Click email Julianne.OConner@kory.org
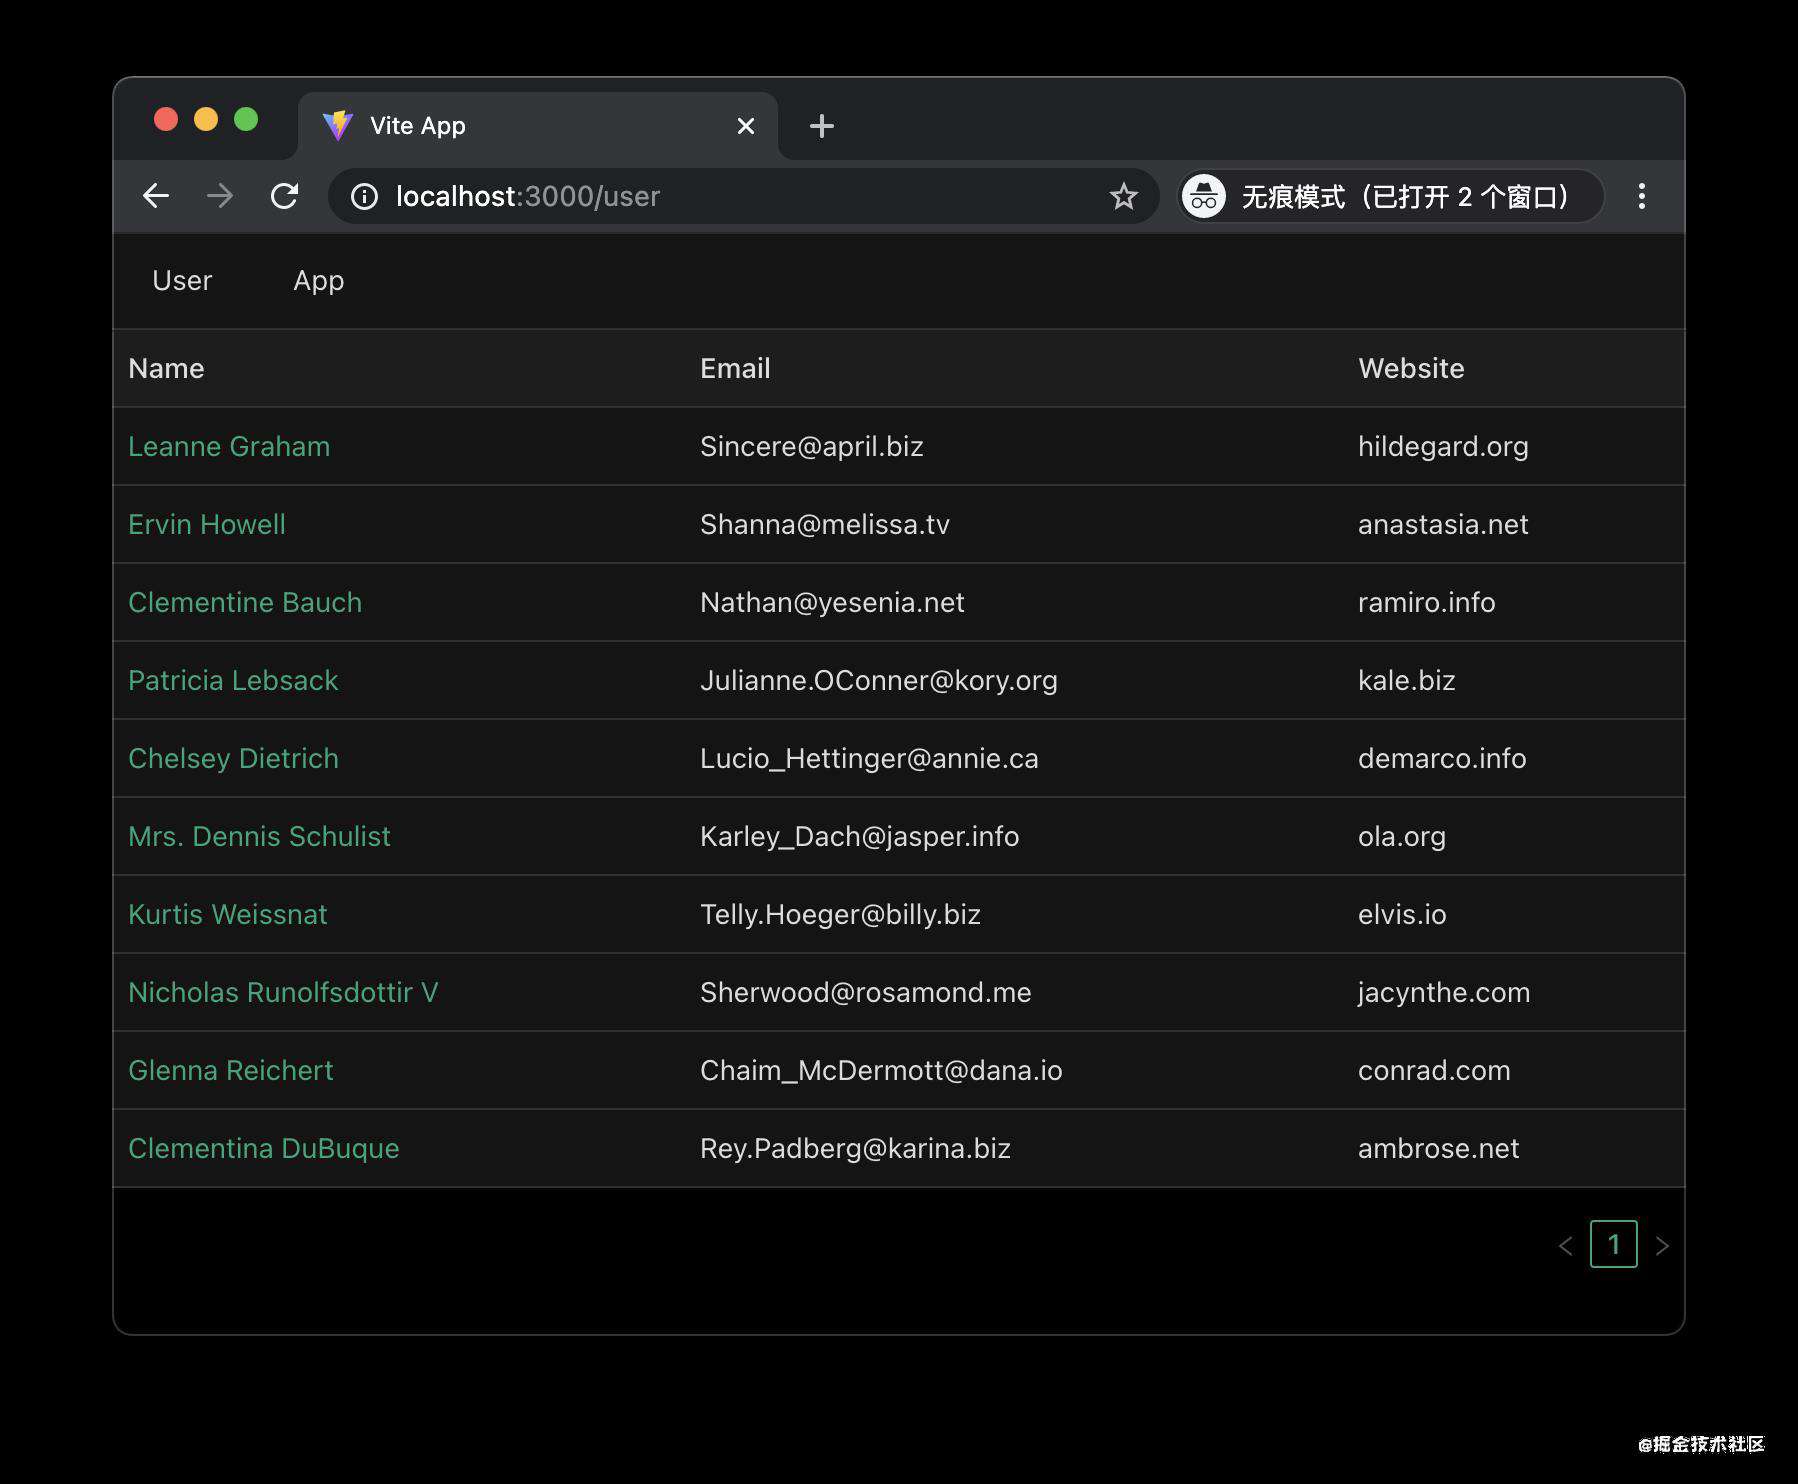This screenshot has height=1484, width=1798. tap(879, 681)
